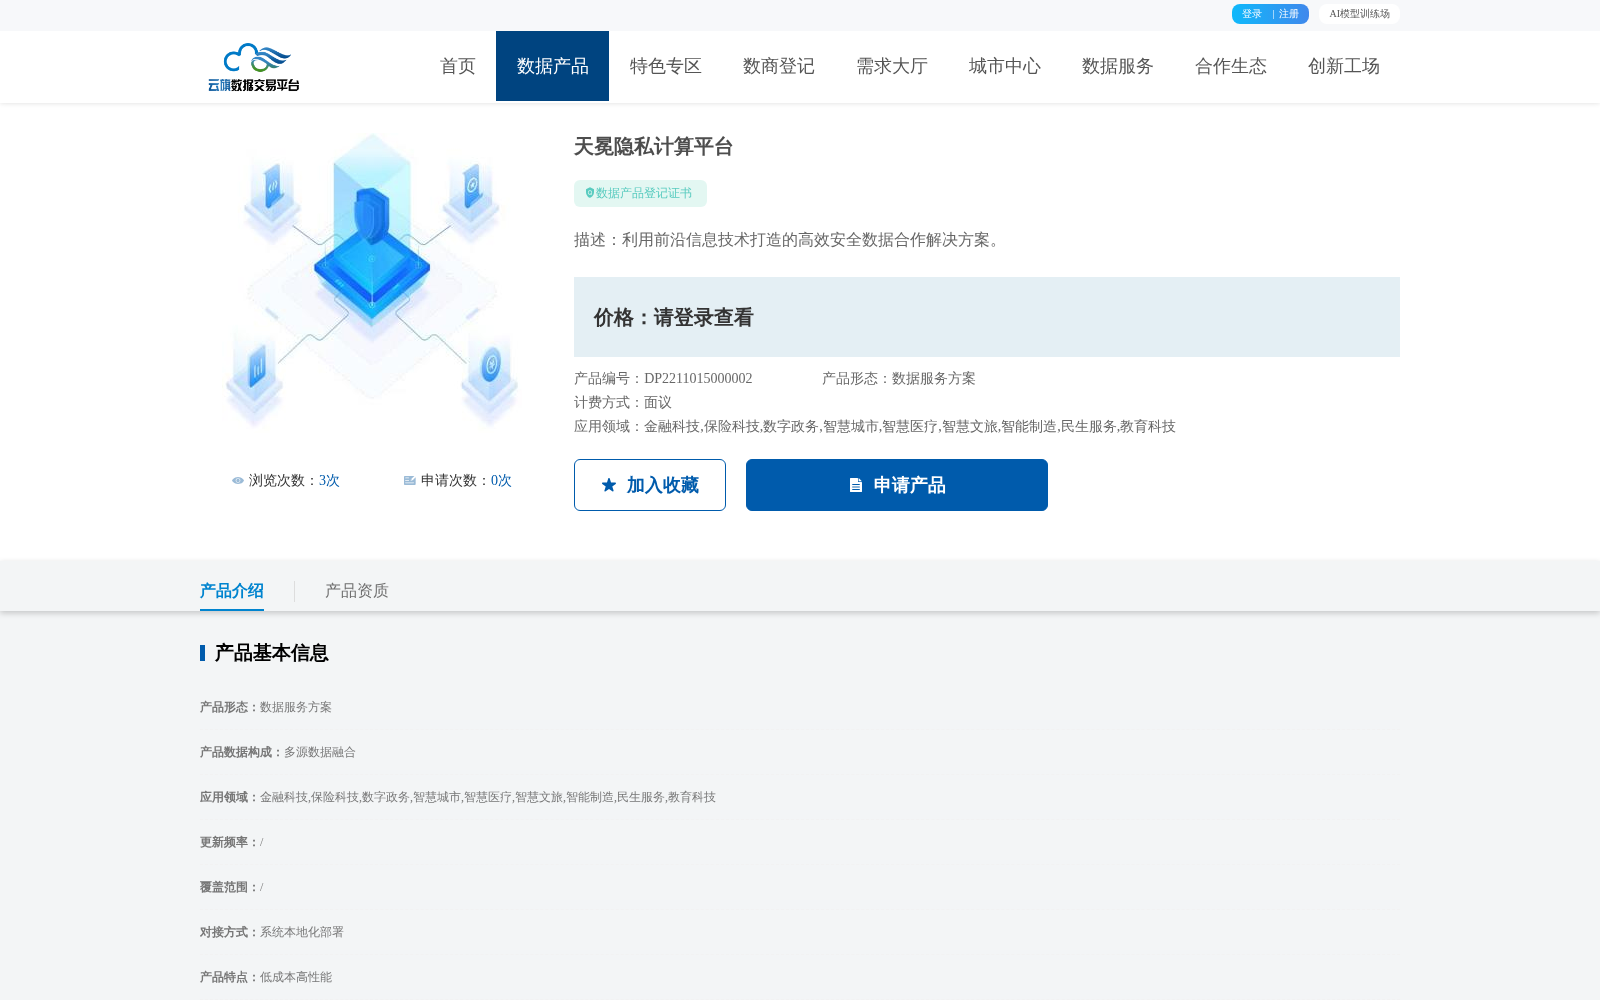
Task: Click the 加入收藏 button
Action: (650, 485)
